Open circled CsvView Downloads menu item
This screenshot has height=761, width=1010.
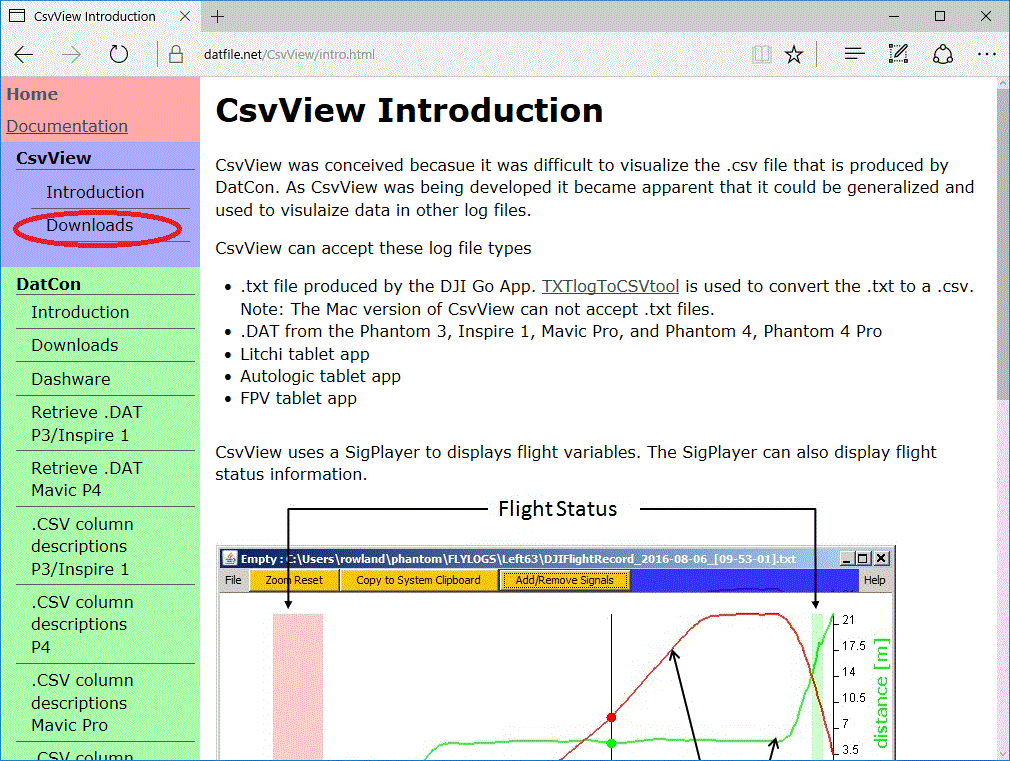point(89,226)
